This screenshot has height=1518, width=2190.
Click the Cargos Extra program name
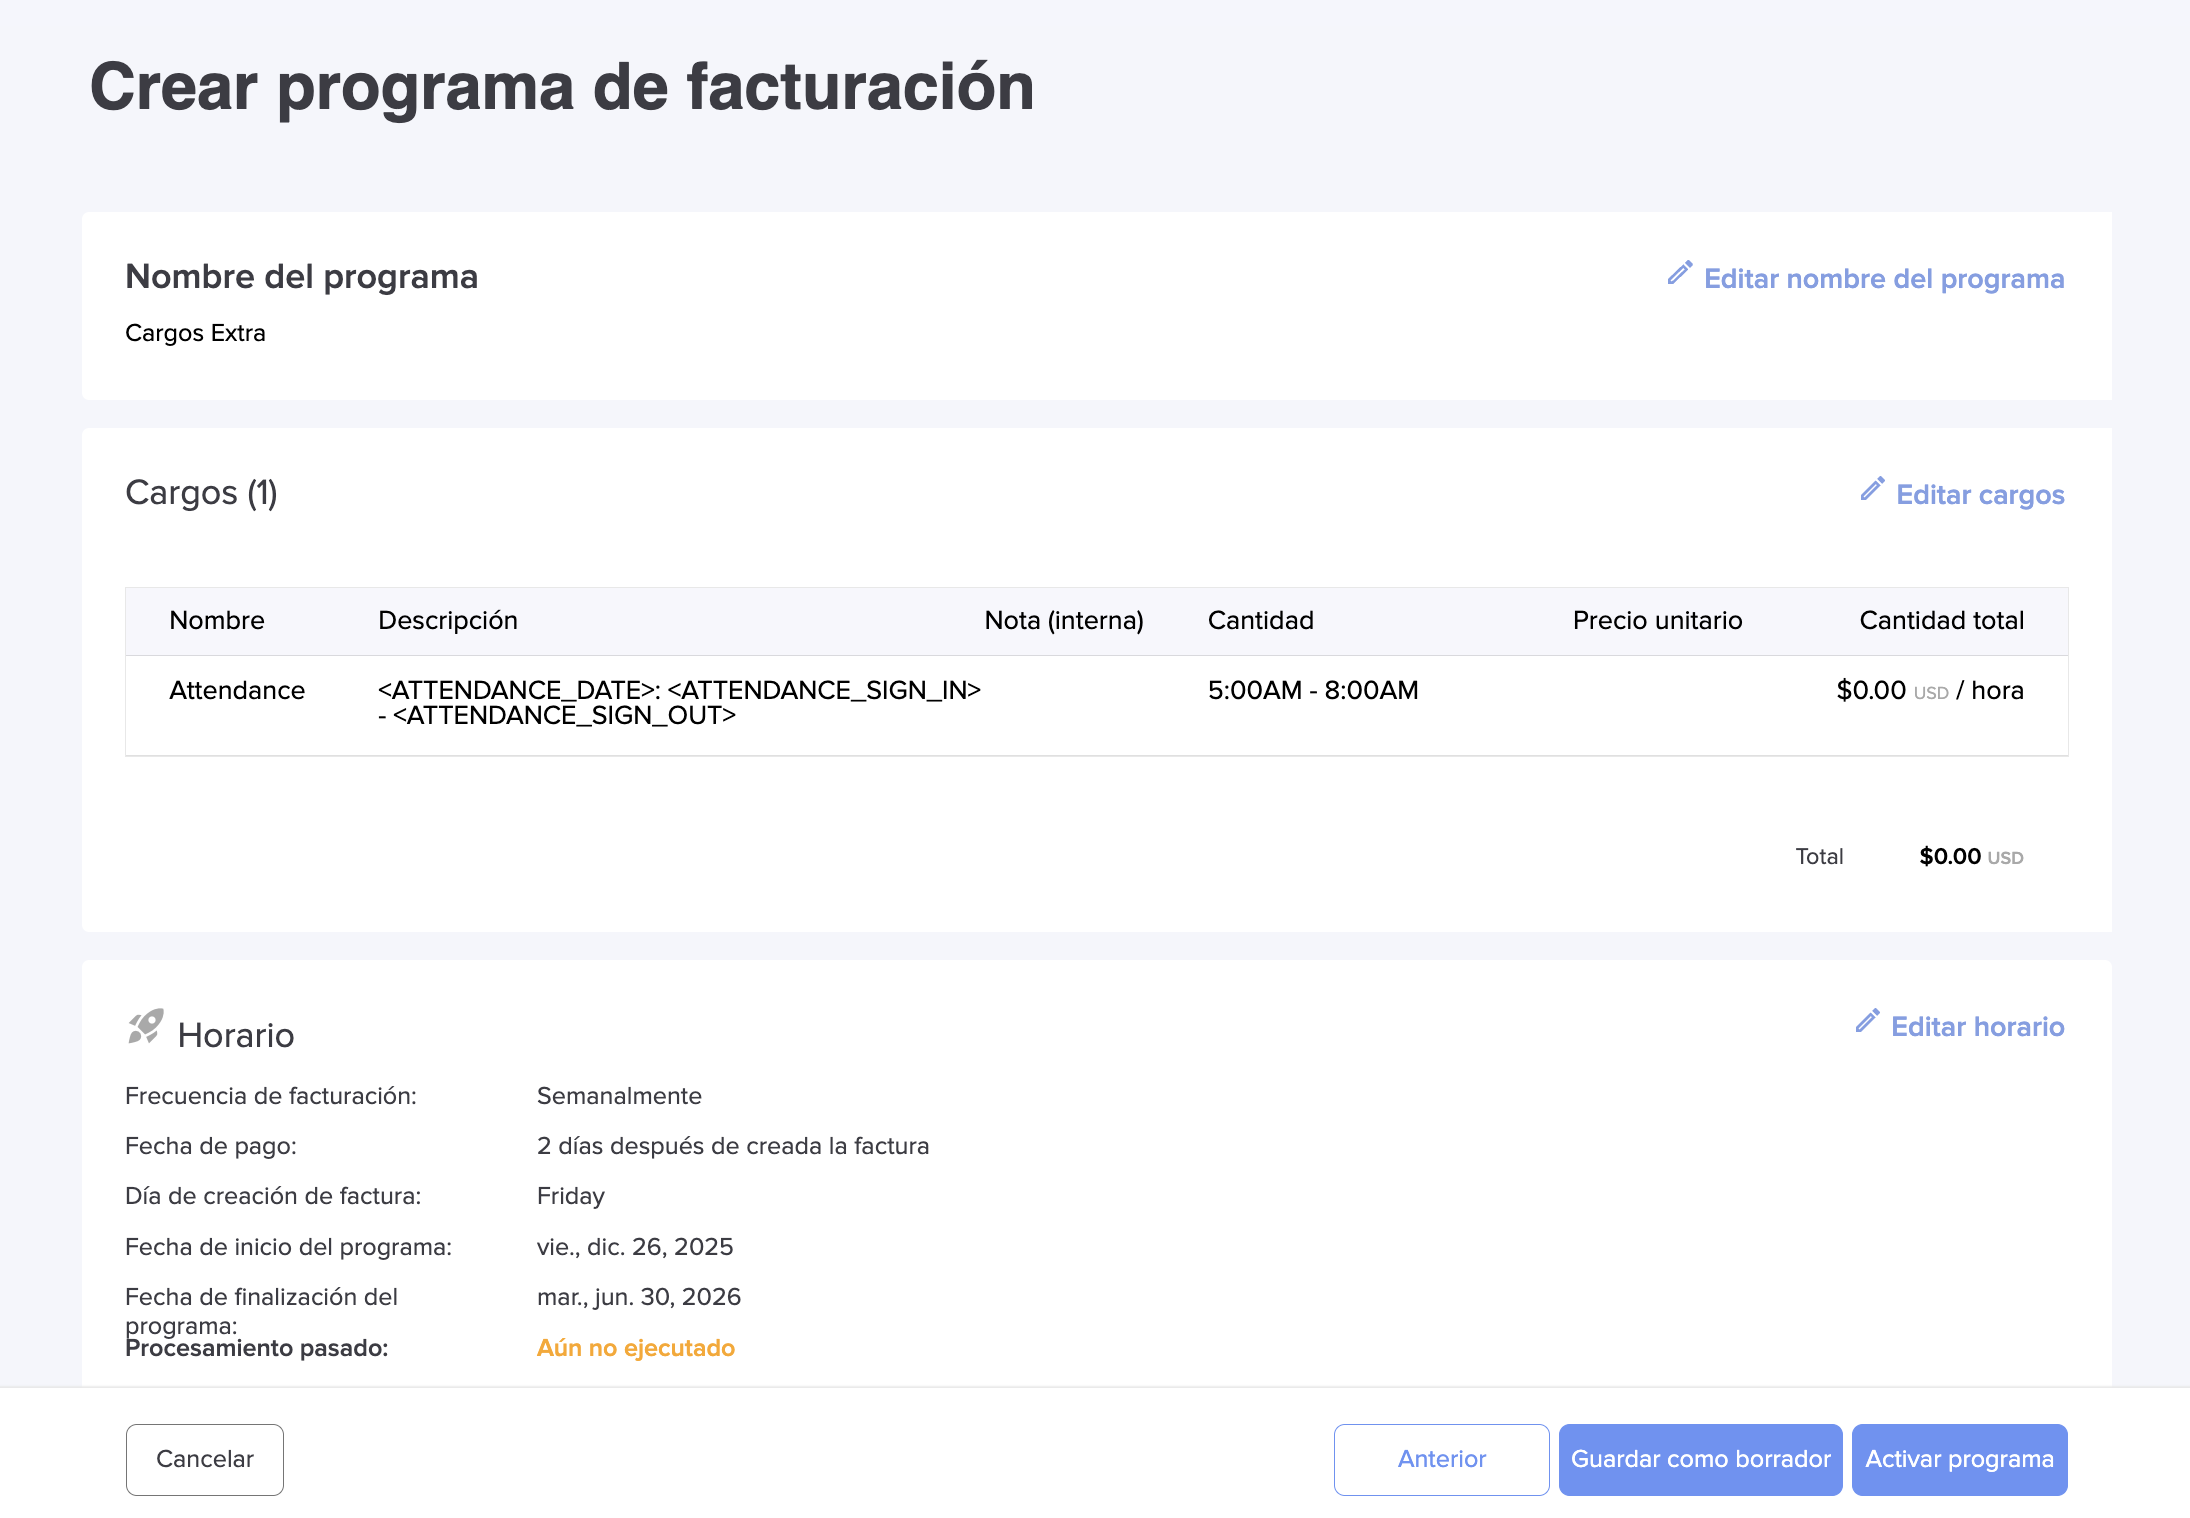point(196,333)
